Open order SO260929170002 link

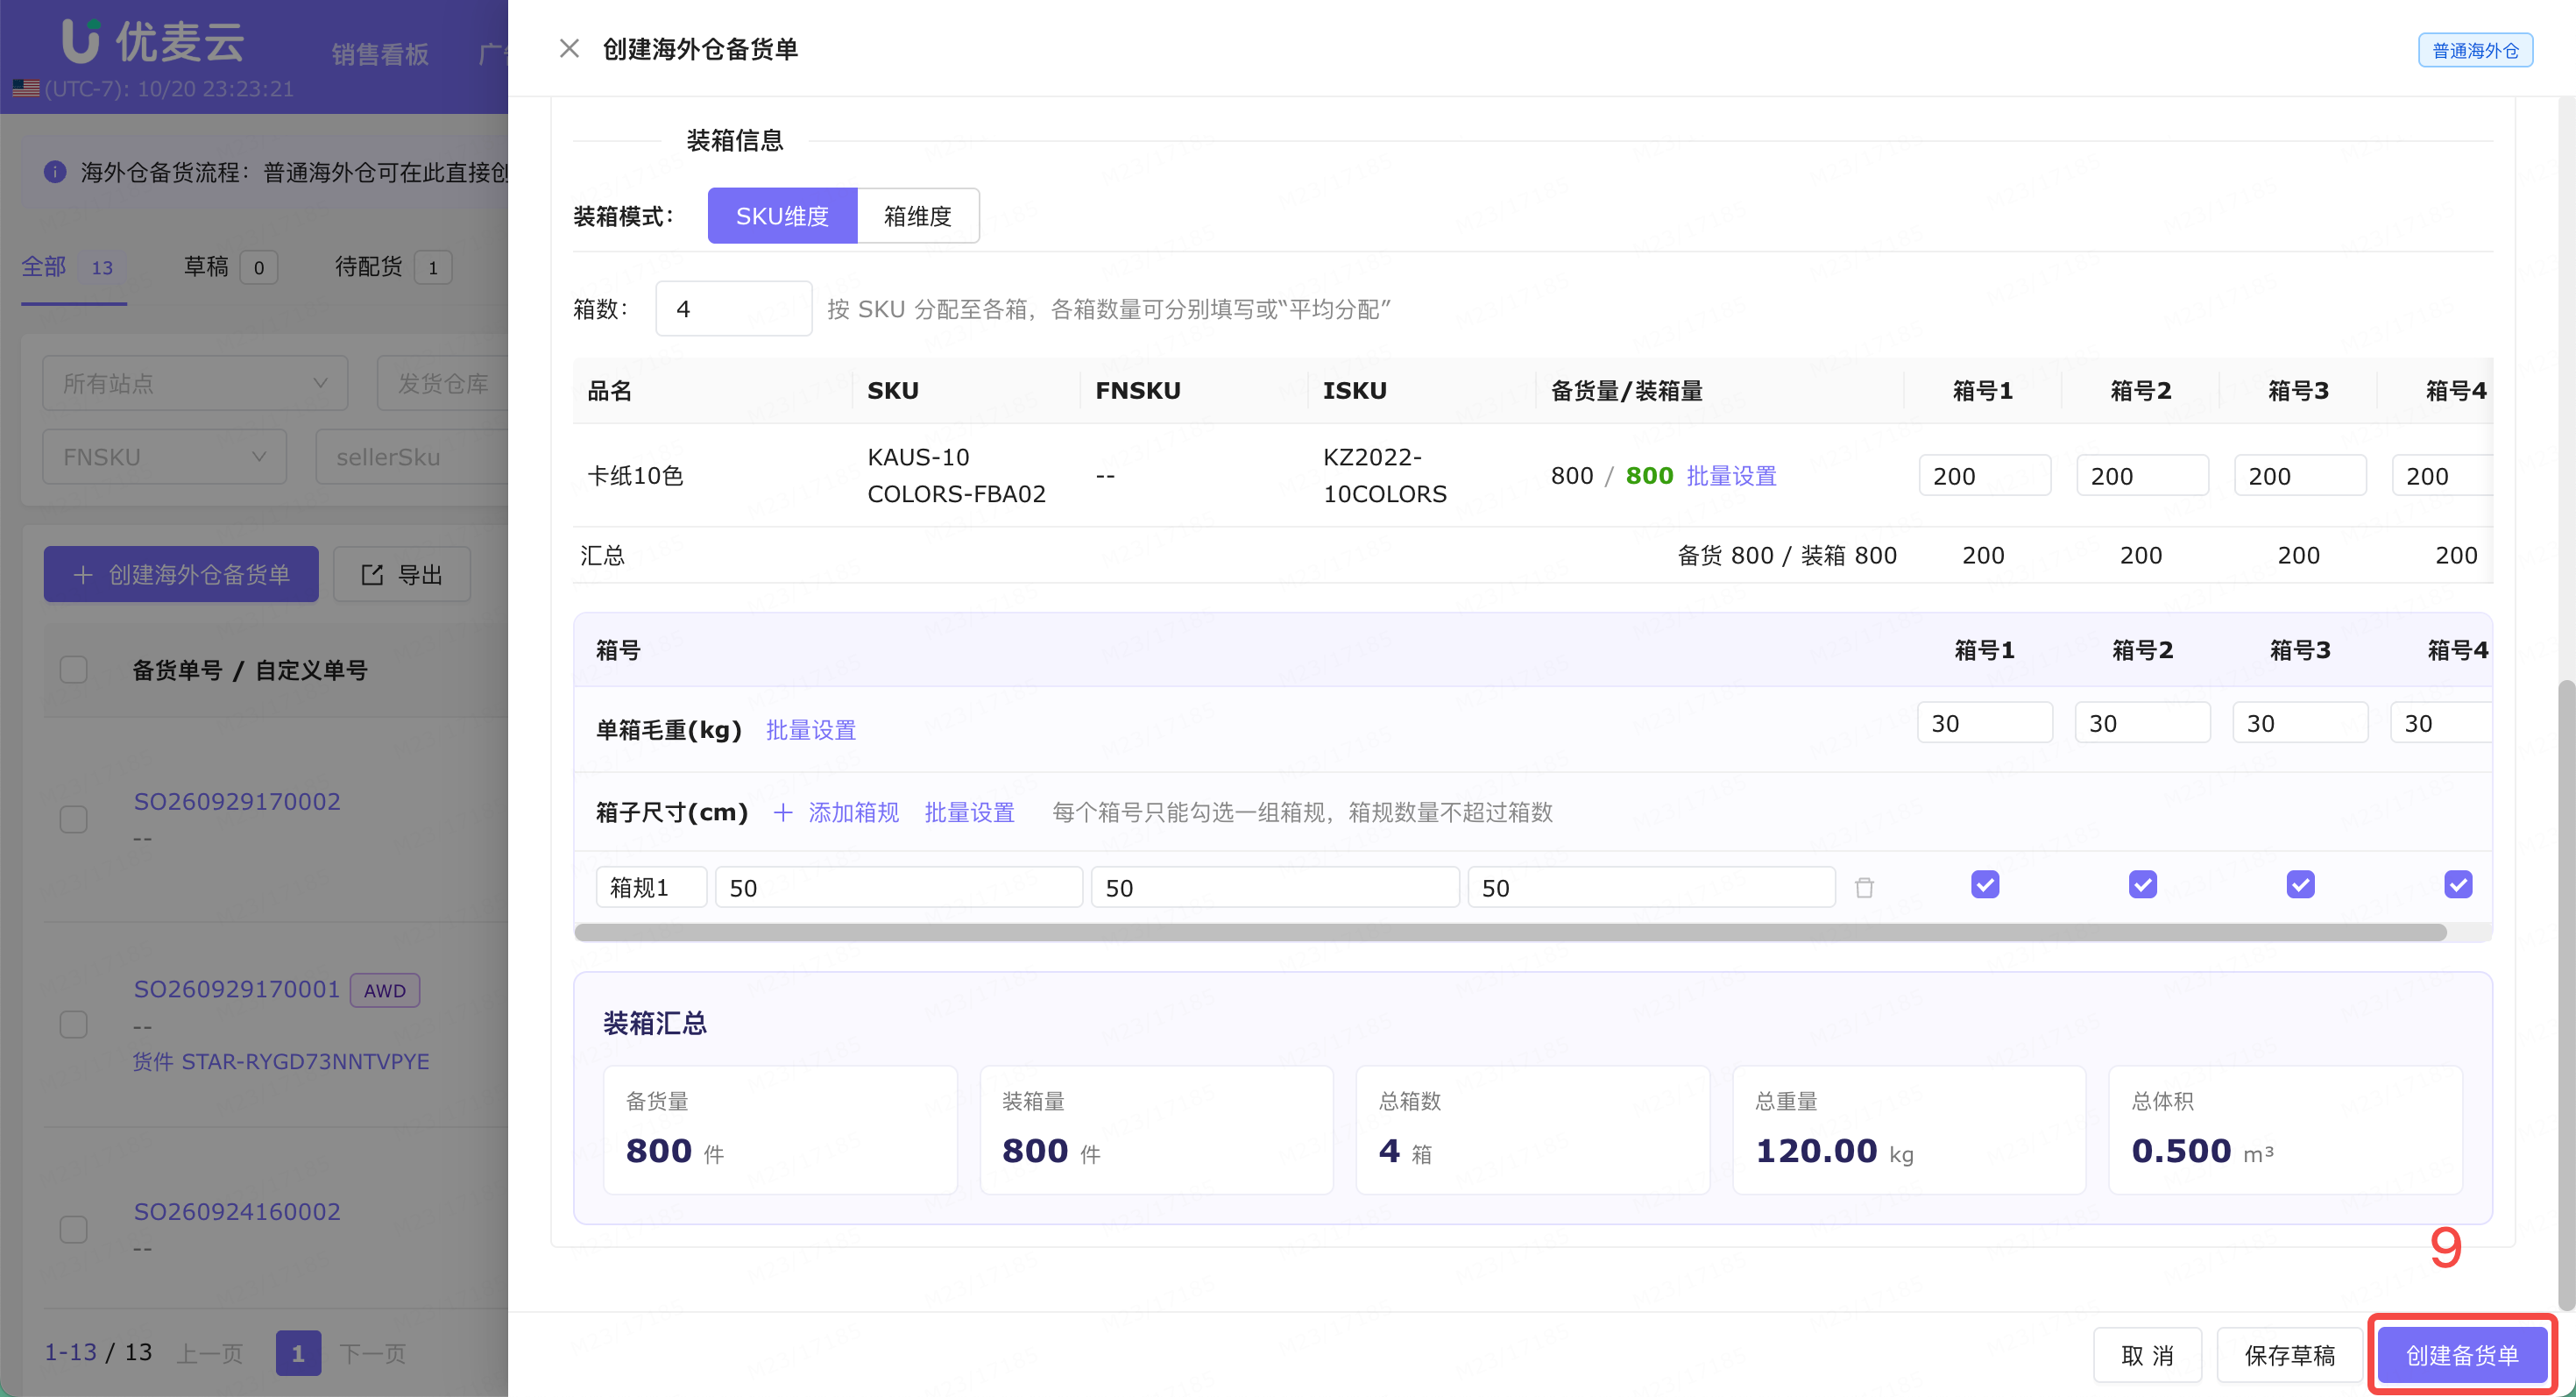pos(237,801)
